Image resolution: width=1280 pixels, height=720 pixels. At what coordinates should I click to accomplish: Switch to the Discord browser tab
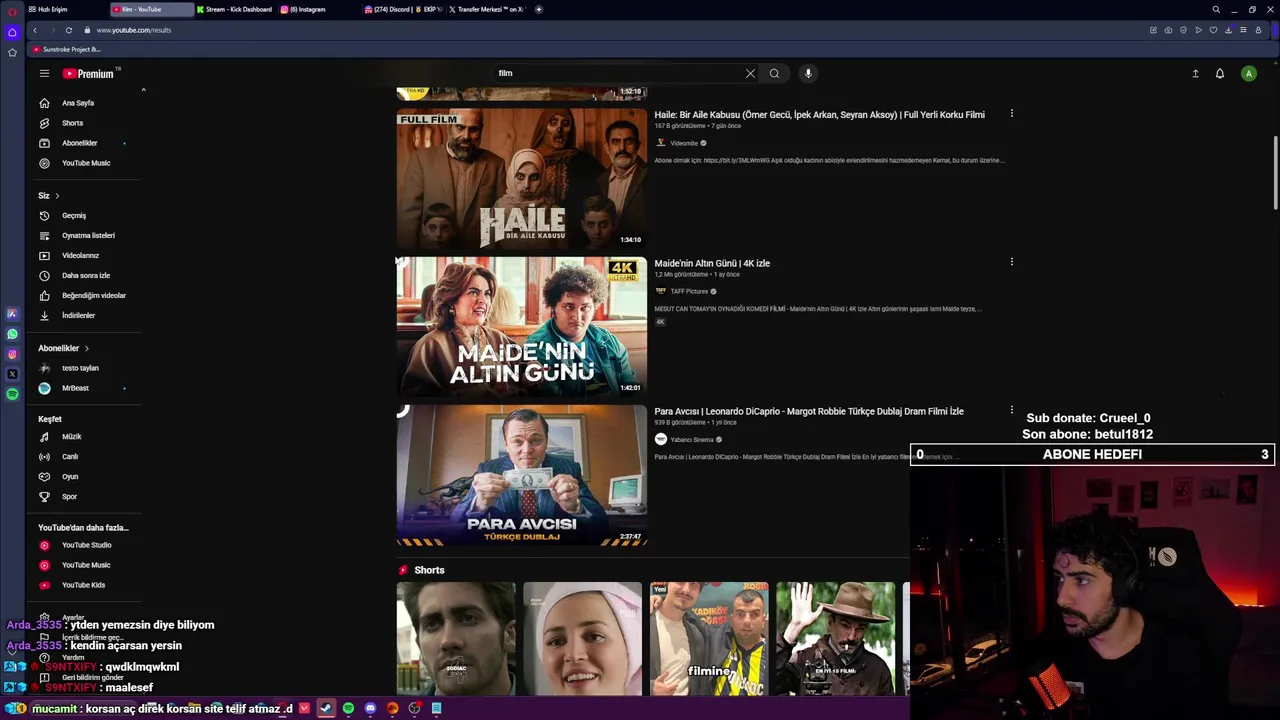pos(402,9)
